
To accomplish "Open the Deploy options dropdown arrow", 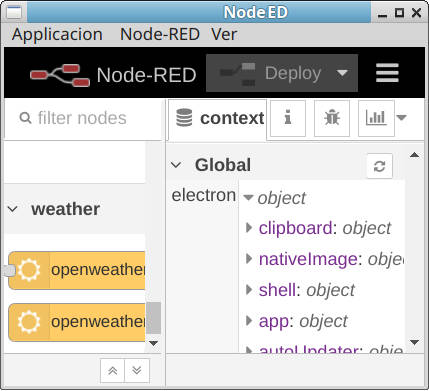I will [343, 73].
